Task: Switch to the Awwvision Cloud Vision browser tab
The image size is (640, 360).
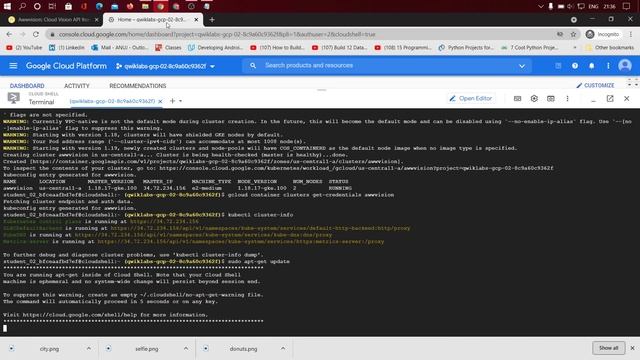Action: [x=53, y=20]
